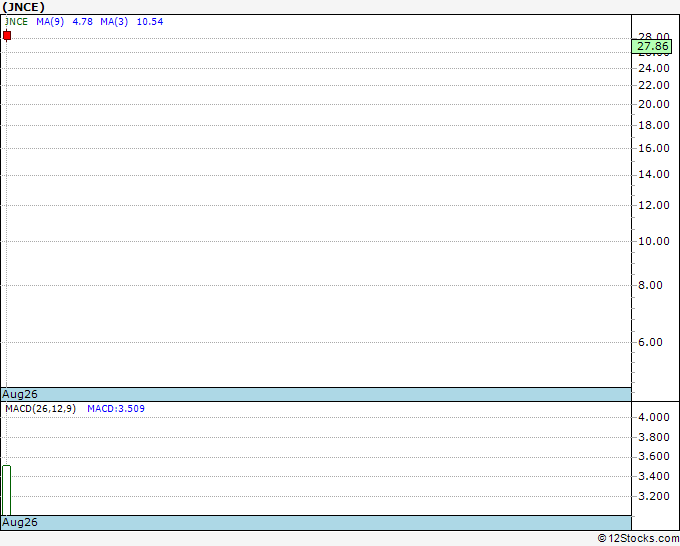Click the 12.00 price axis label
Viewport: 680px width, 546px height.
(x=654, y=205)
